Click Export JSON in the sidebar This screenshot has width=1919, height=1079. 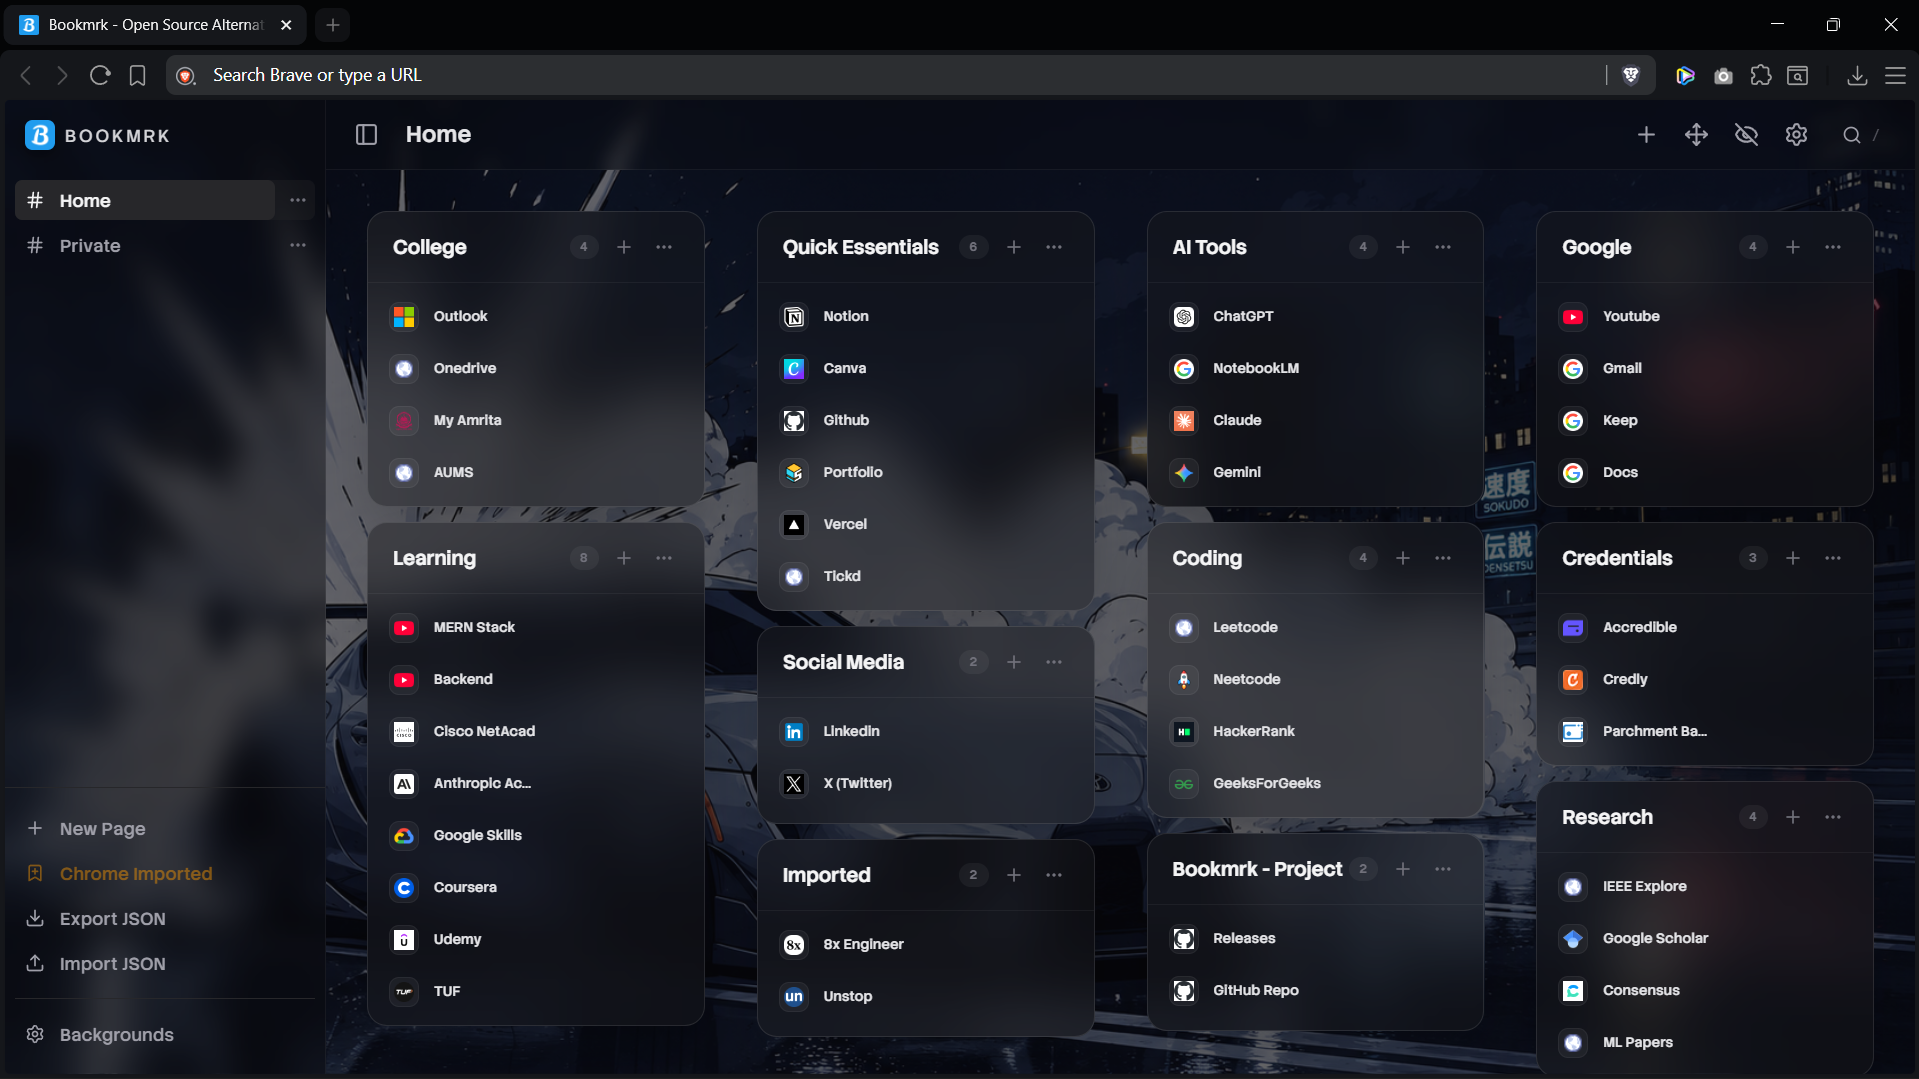pos(97,918)
